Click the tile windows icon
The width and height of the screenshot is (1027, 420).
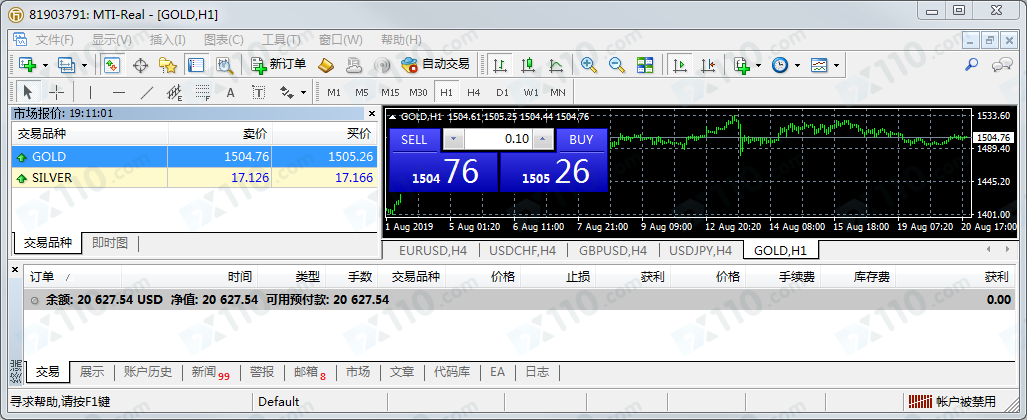point(645,65)
